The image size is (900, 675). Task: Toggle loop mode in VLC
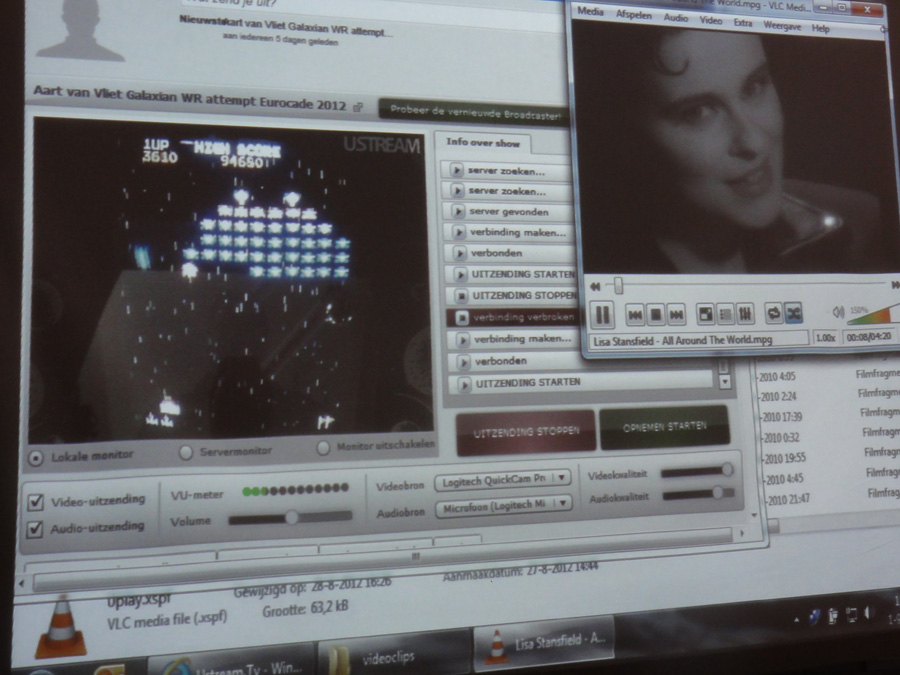tap(774, 313)
